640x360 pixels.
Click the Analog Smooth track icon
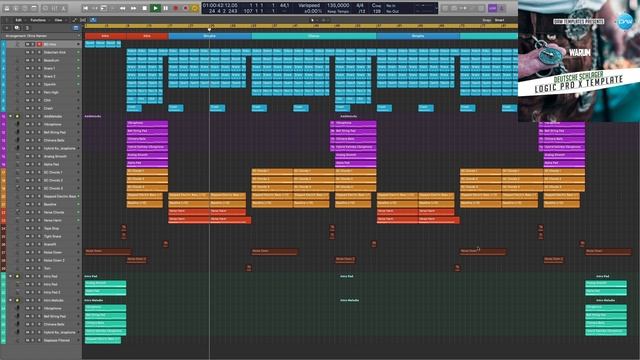point(18,156)
